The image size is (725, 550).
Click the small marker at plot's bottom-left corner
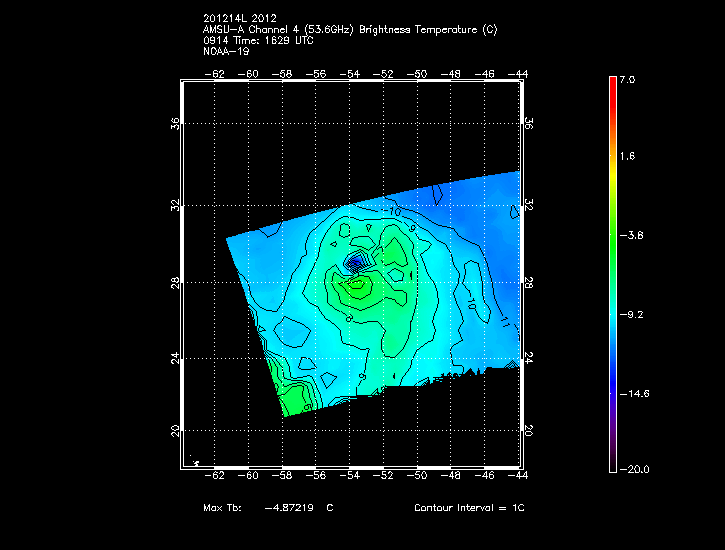[x=196, y=462]
